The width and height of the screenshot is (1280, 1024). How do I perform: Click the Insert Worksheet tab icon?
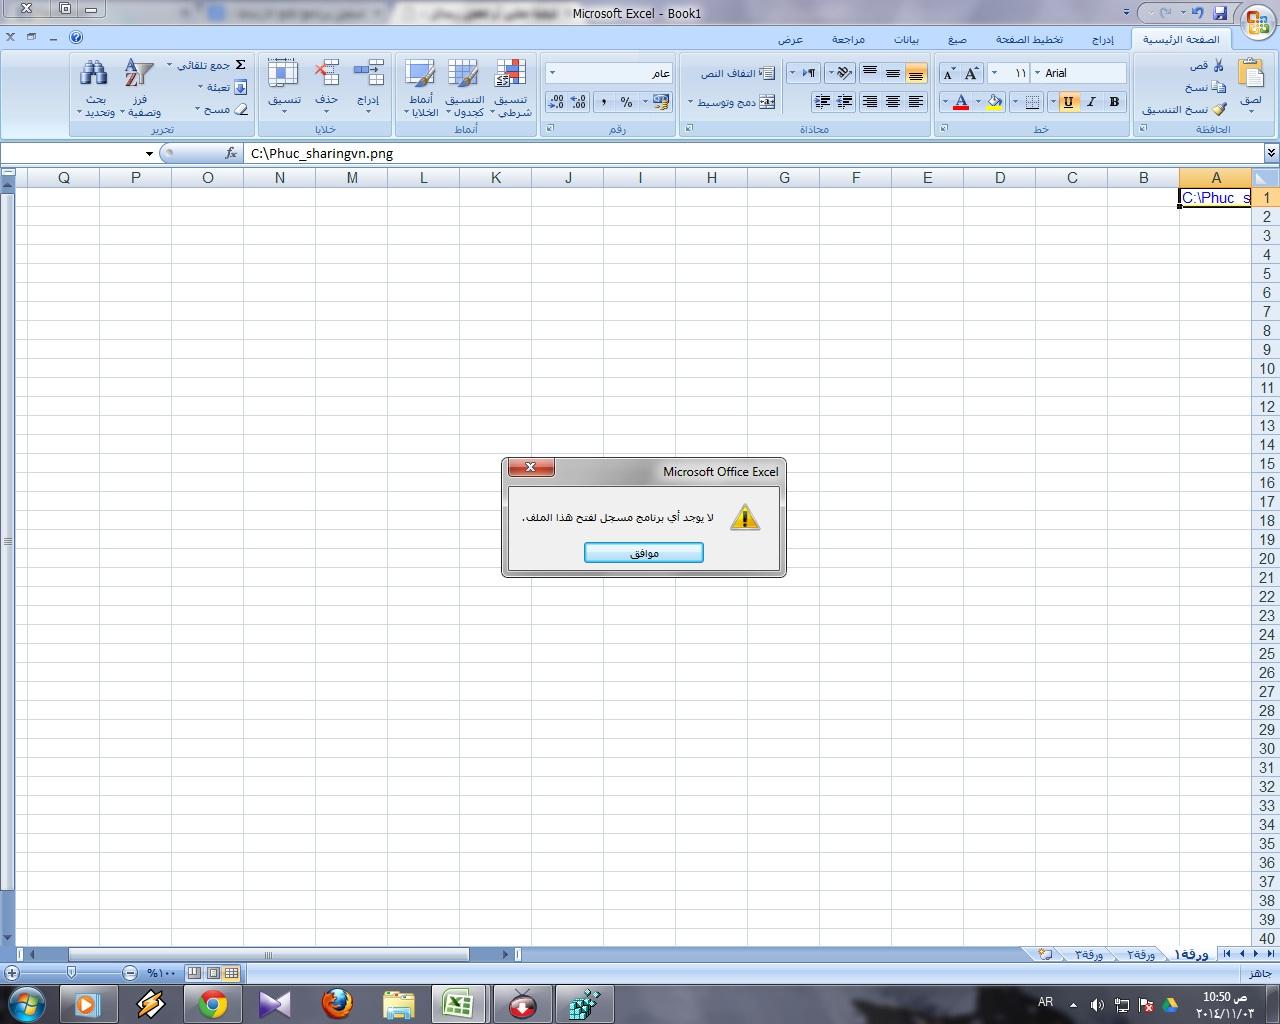coord(1045,954)
